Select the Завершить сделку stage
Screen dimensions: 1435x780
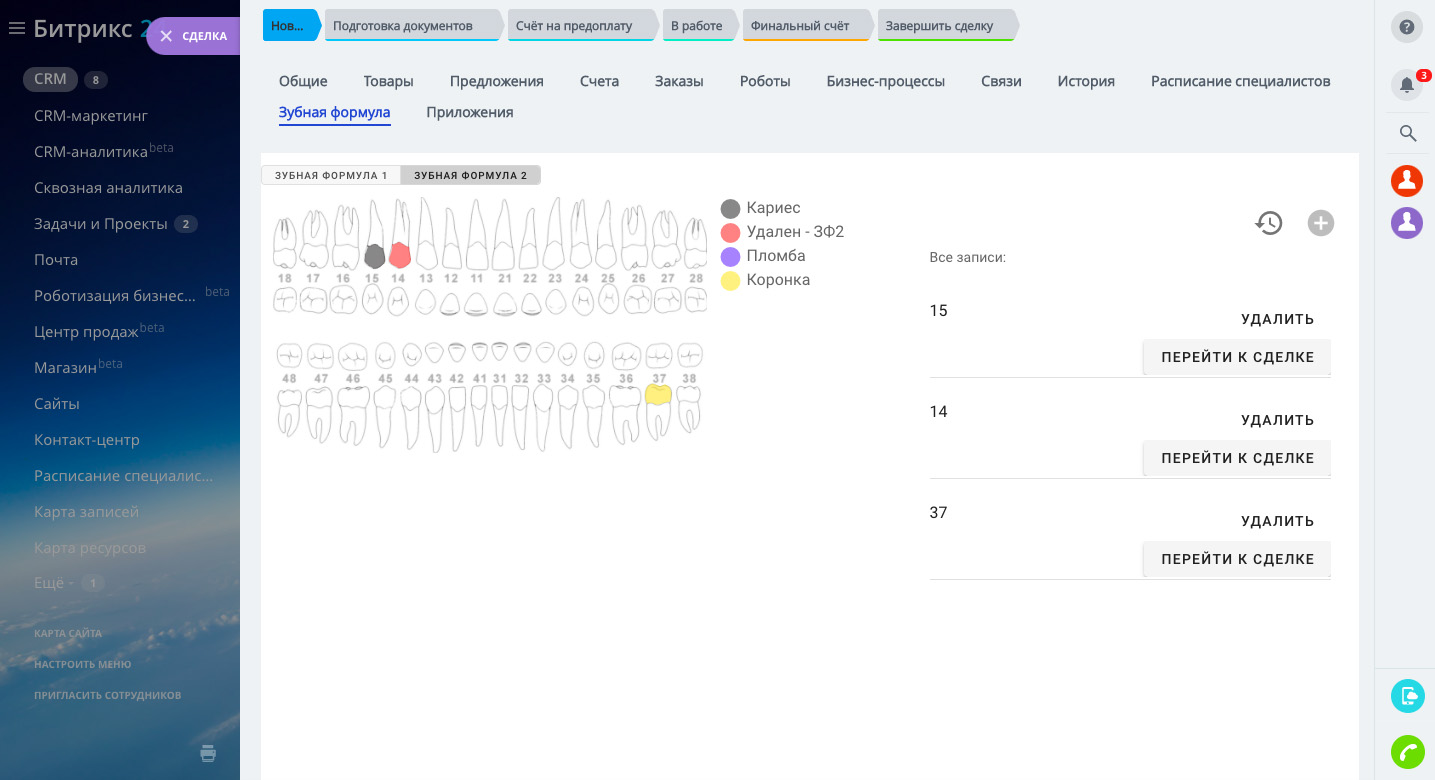[944, 26]
